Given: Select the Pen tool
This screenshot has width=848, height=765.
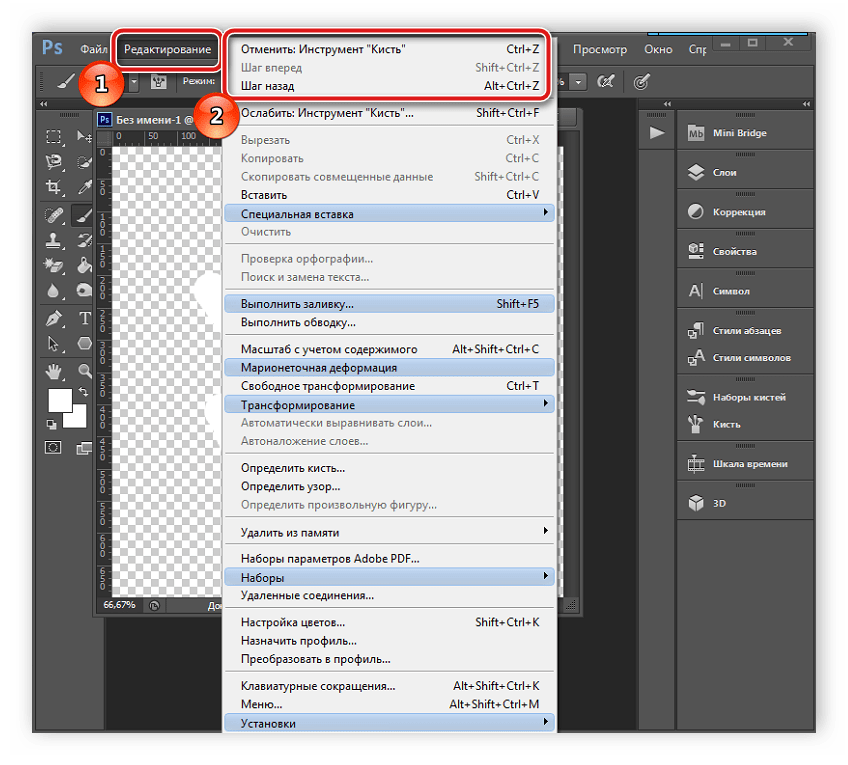Looking at the screenshot, I should click(54, 318).
